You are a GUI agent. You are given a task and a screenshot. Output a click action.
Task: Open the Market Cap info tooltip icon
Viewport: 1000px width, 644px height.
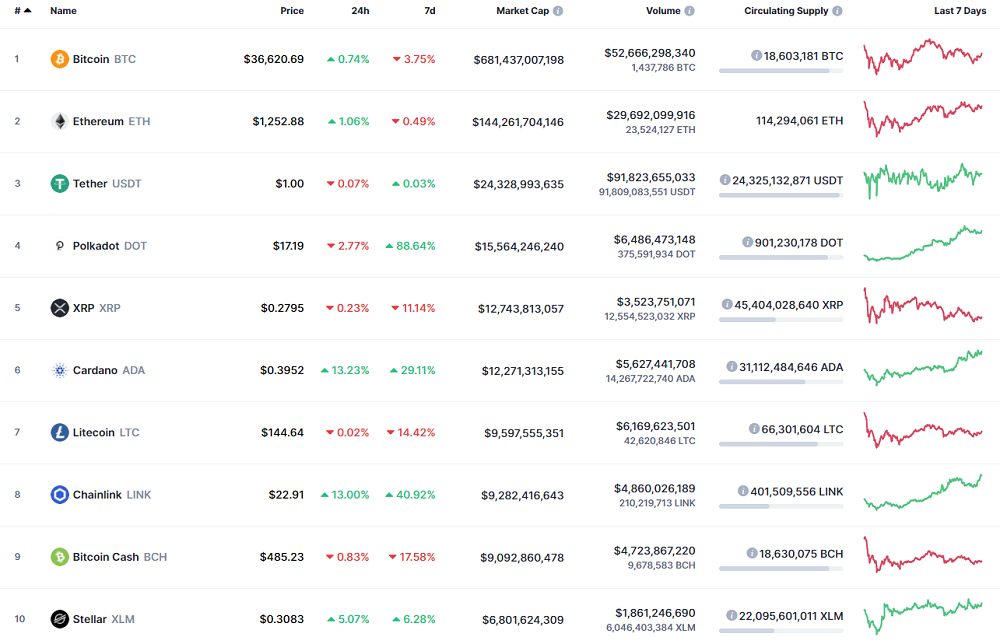558,11
